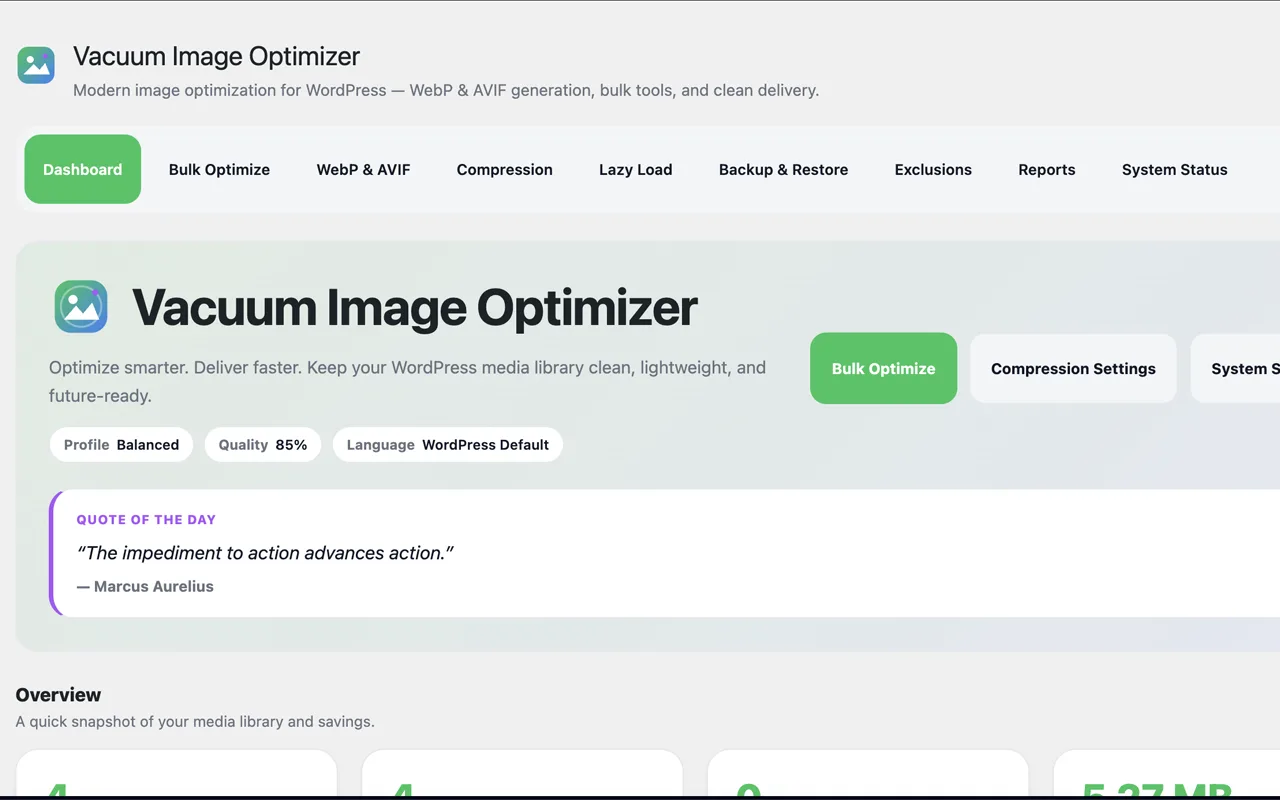
Task: Click the Profile Balanced pill
Action: pos(121,445)
